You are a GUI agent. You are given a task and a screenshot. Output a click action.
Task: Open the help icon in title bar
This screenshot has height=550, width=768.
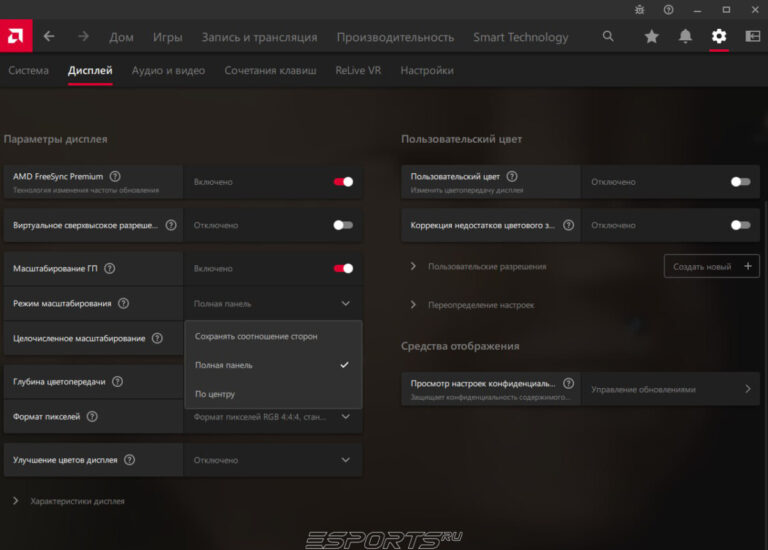669,10
